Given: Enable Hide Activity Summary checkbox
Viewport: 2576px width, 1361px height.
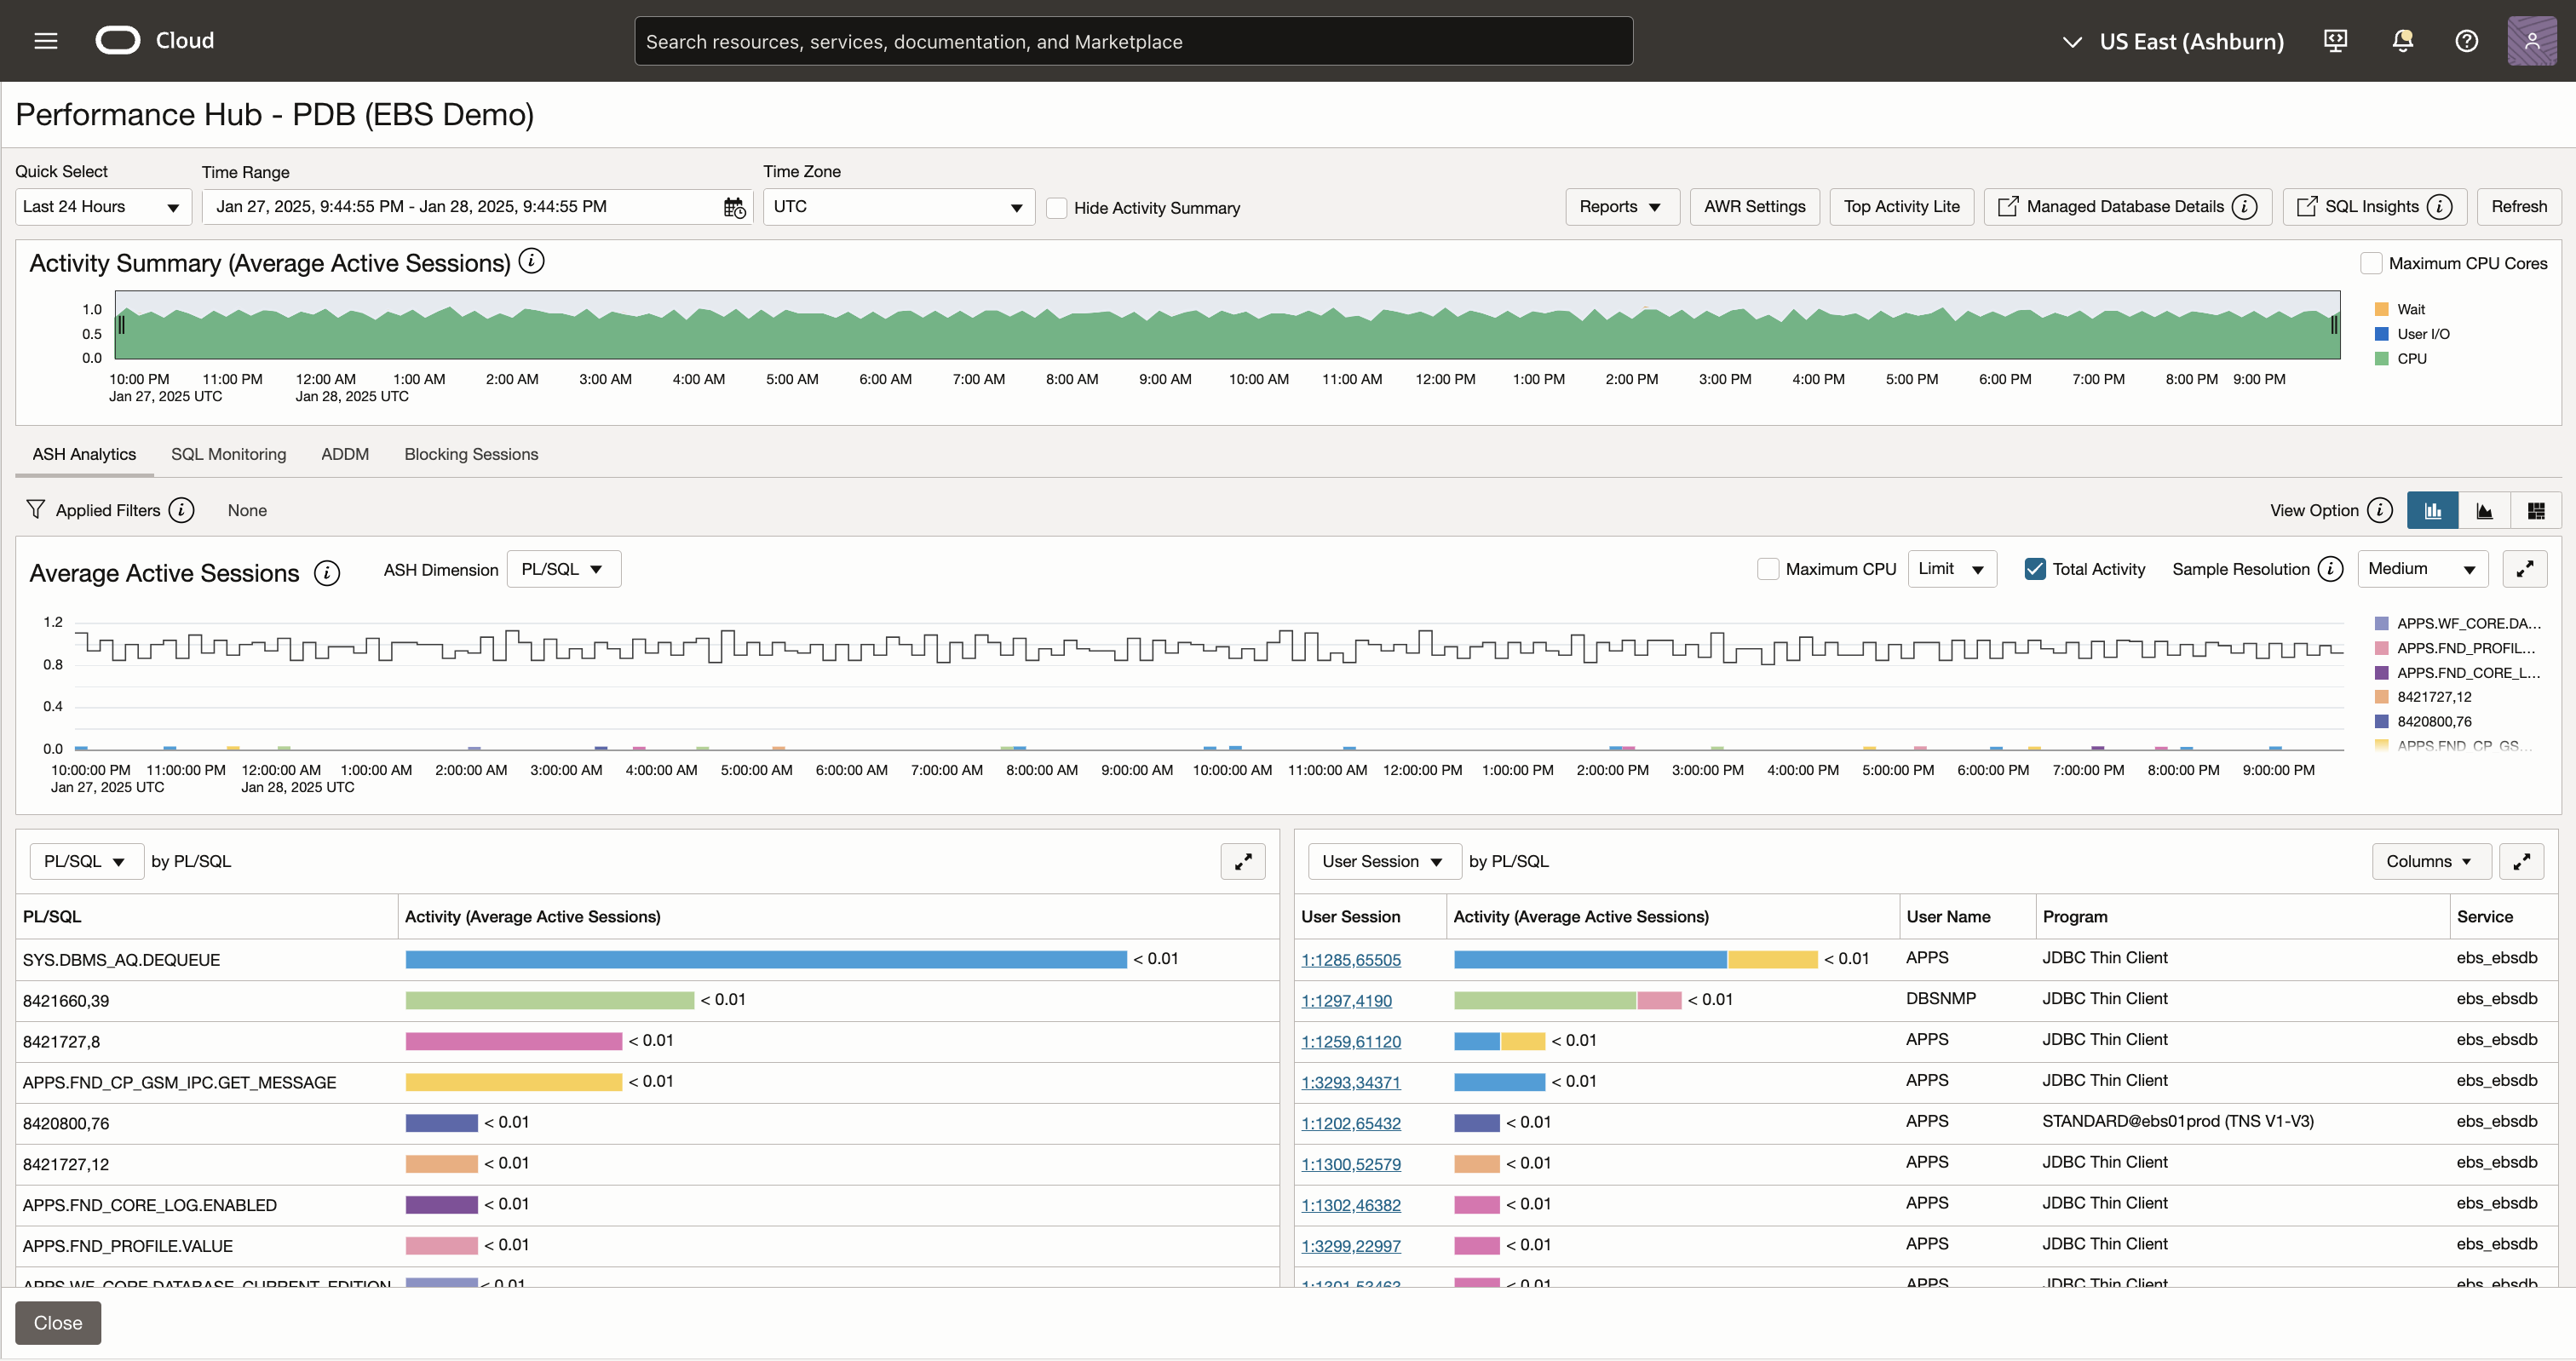Looking at the screenshot, I should coord(1056,208).
